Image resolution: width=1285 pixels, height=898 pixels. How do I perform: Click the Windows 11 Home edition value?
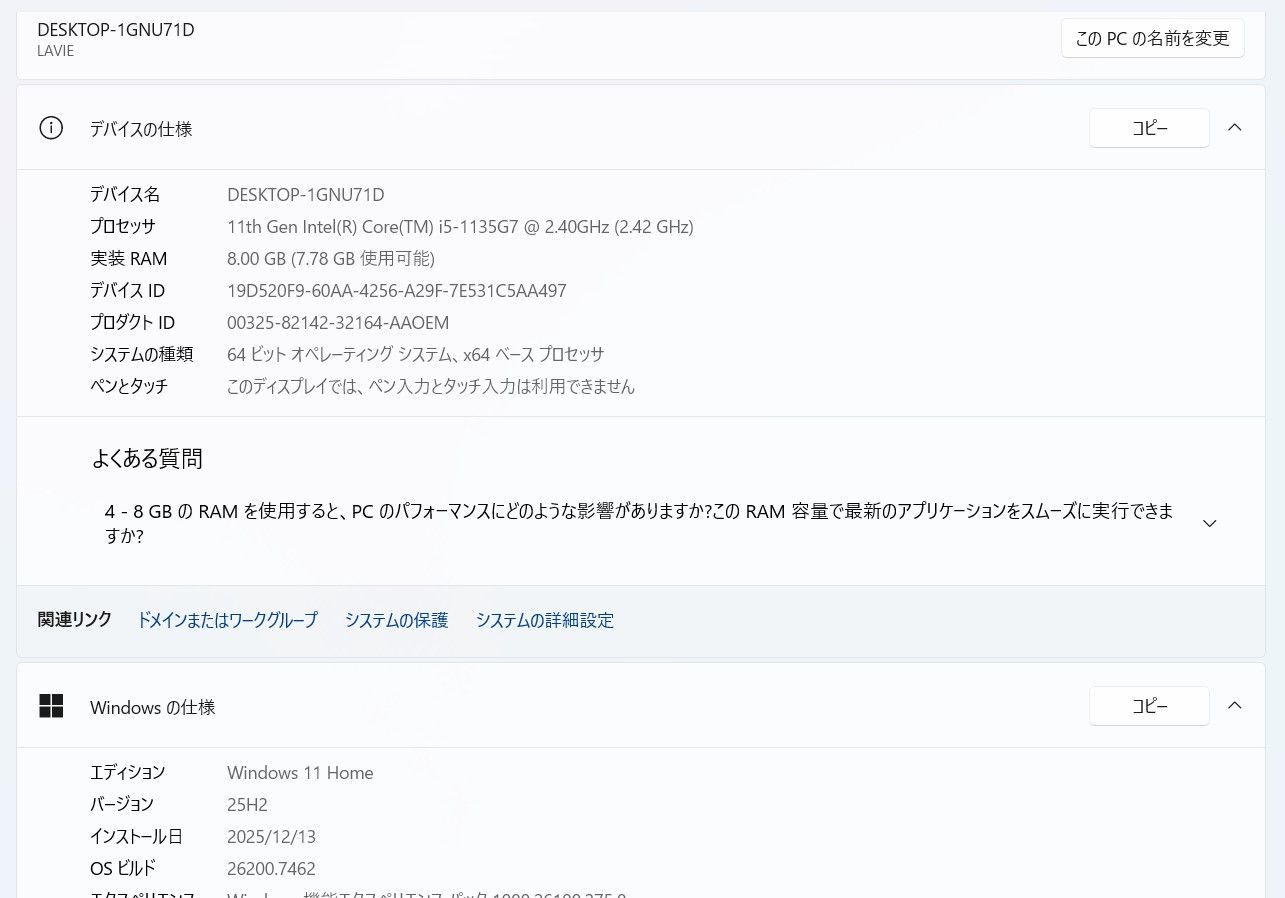pyautogui.click(x=300, y=773)
